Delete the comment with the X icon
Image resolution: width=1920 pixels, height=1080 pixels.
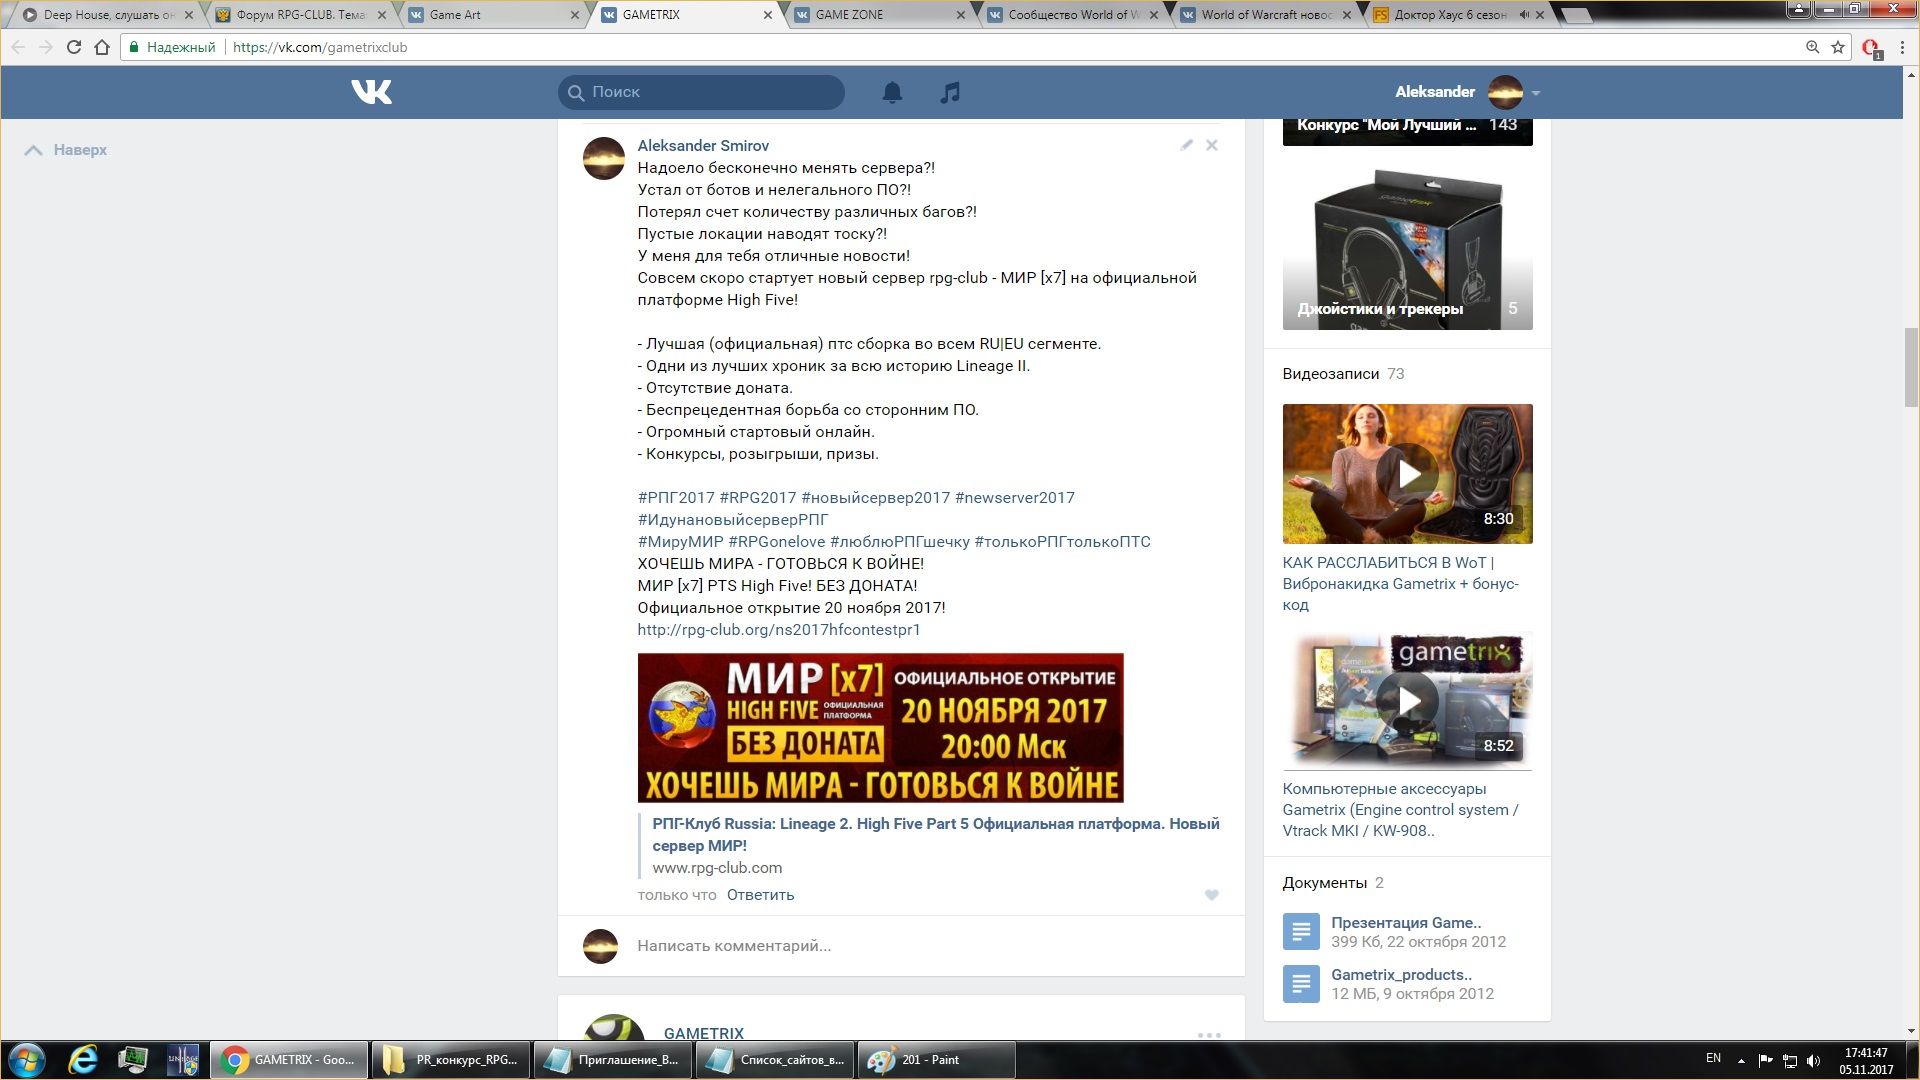click(x=1212, y=145)
